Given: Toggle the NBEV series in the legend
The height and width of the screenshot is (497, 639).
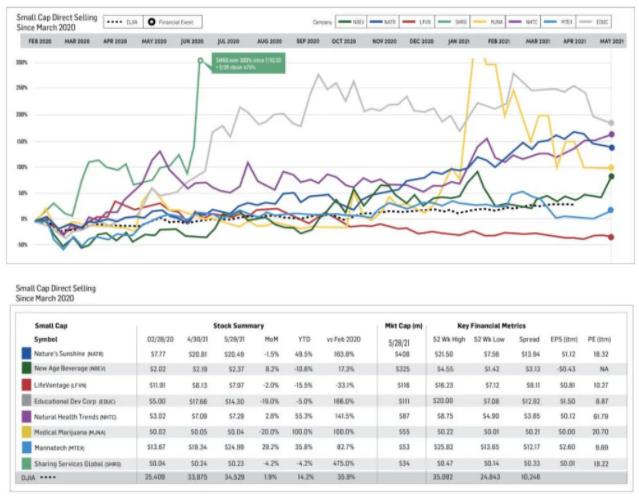Looking at the screenshot, I should click(x=351, y=22).
